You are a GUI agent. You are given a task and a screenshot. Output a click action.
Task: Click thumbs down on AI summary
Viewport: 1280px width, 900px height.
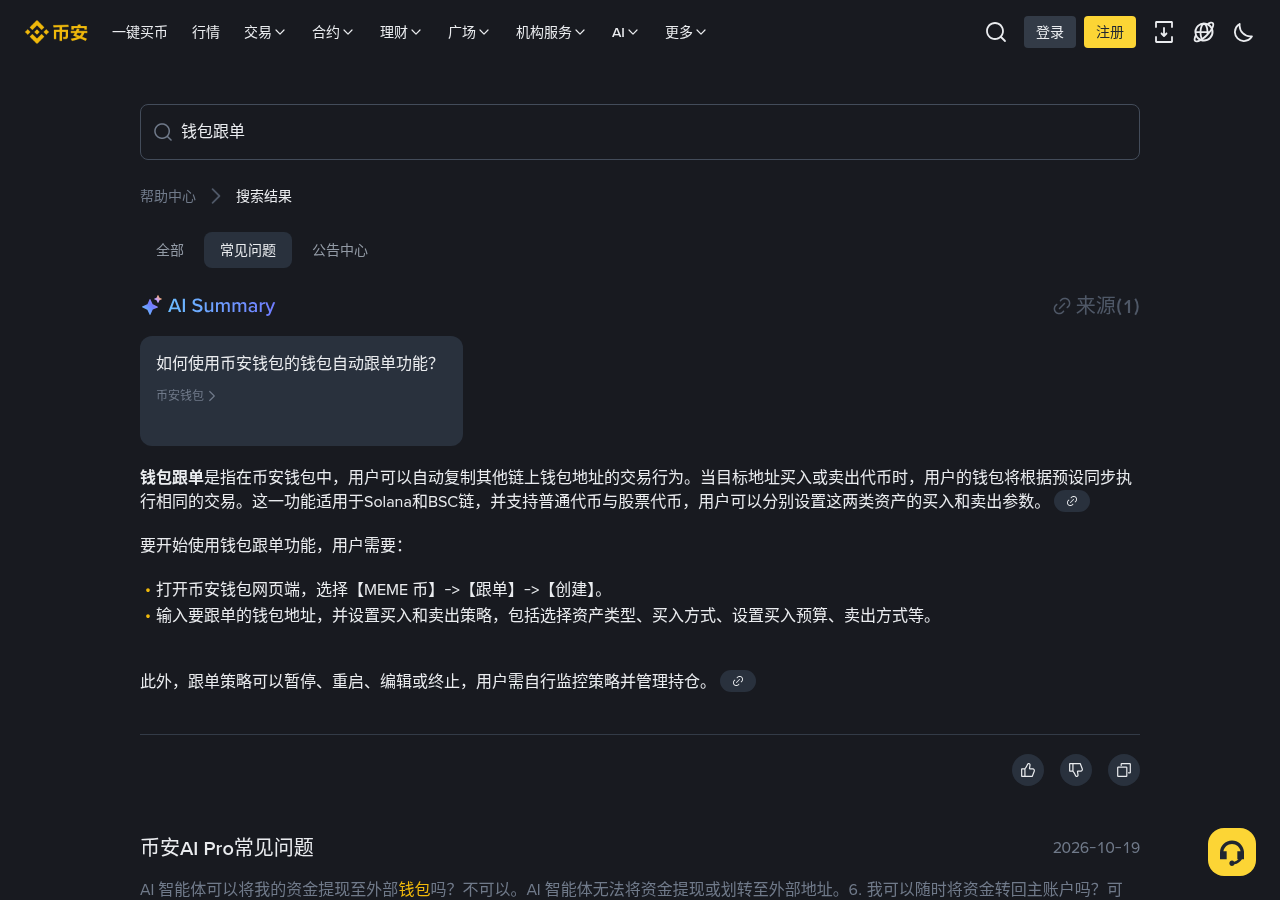pyautogui.click(x=1076, y=770)
